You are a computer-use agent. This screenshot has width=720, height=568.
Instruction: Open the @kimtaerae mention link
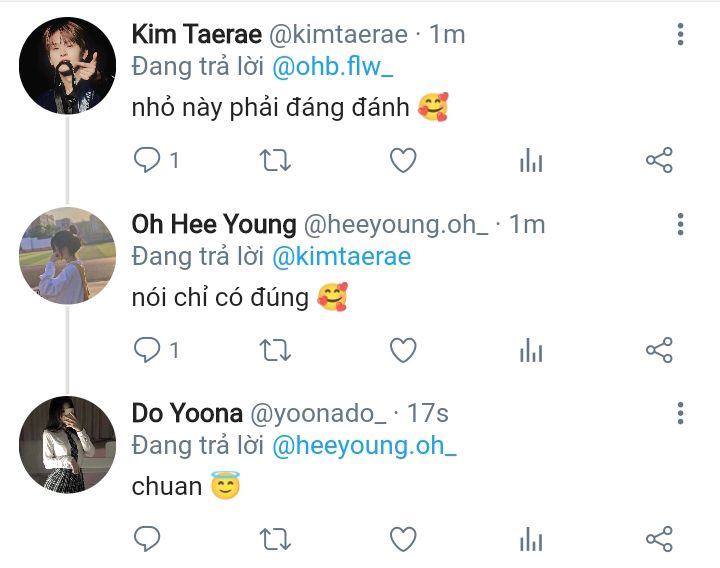tap(341, 257)
